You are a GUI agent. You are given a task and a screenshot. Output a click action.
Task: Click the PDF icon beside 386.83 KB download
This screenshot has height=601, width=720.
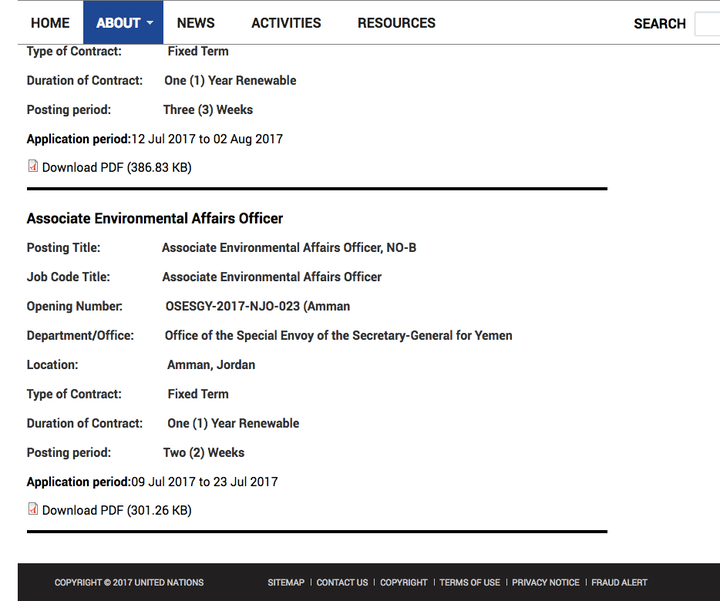(x=33, y=166)
